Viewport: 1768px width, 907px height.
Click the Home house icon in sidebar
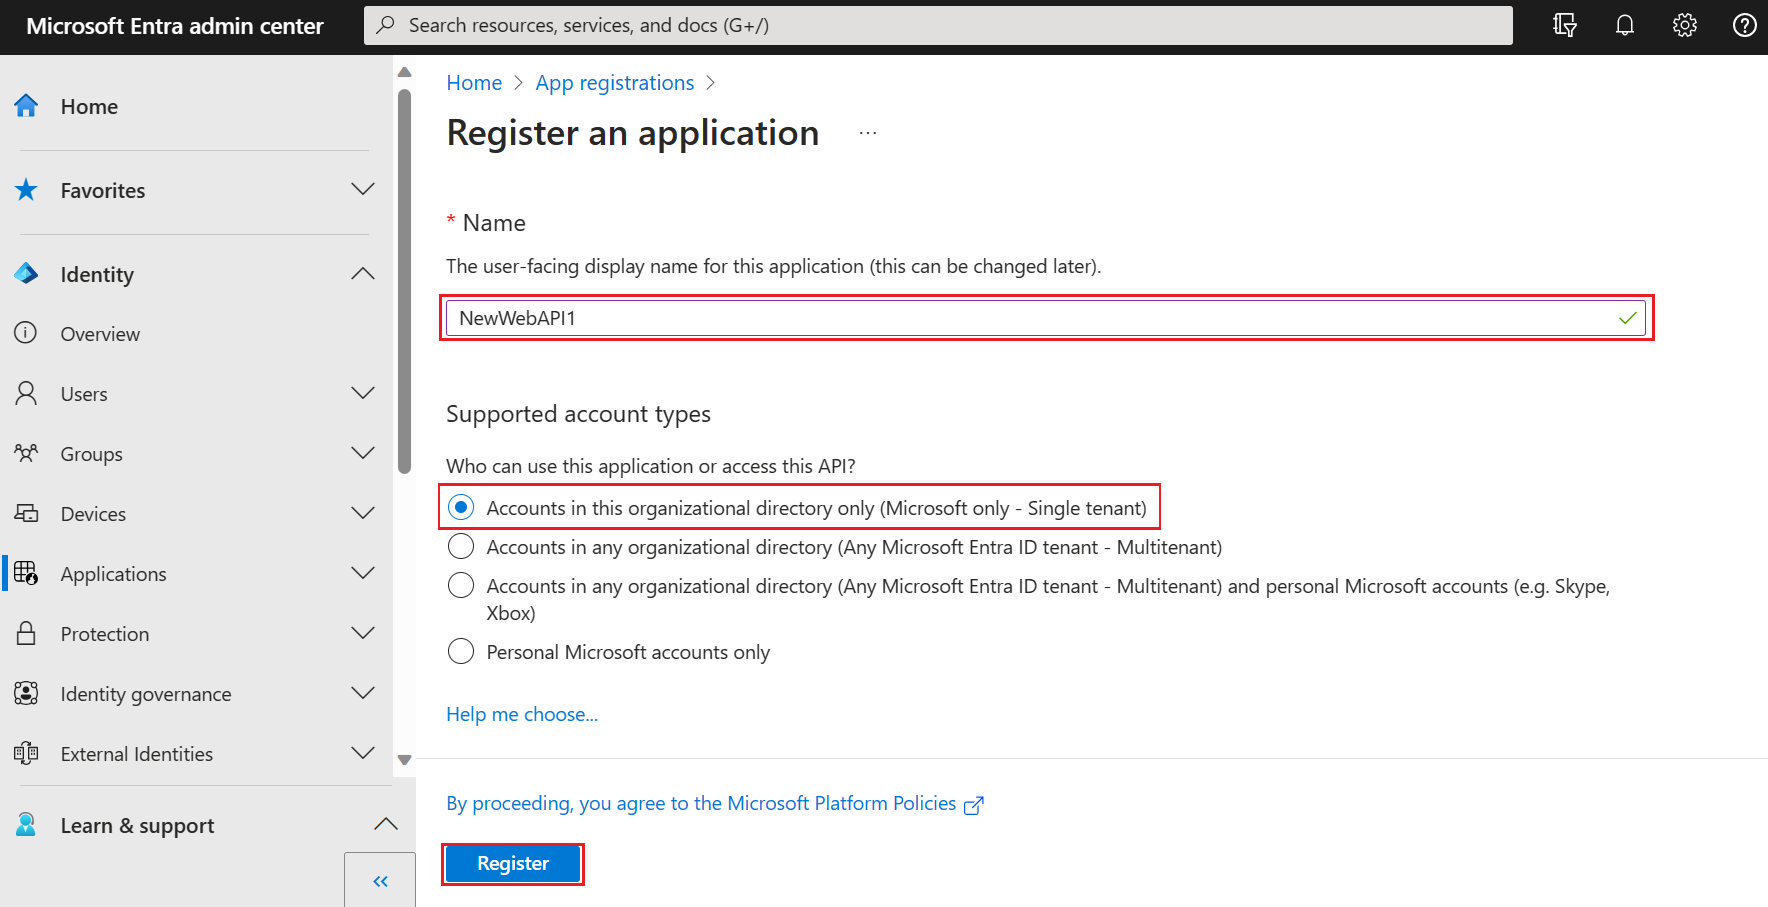tap(27, 106)
